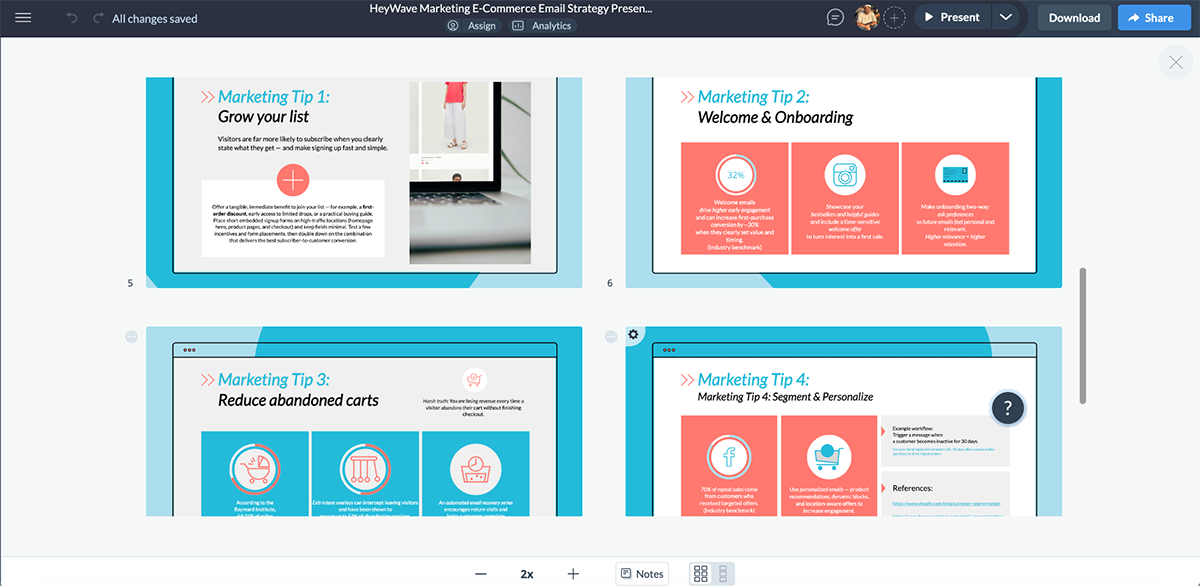This screenshot has height=586, width=1200.
Task: Expand the Present dropdown arrow
Action: click(1006, 17)
